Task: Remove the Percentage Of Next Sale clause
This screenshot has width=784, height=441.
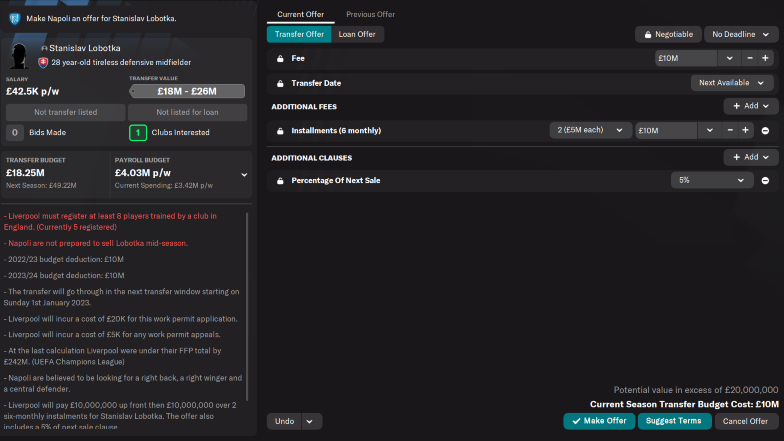Action: tap(765, 180)
